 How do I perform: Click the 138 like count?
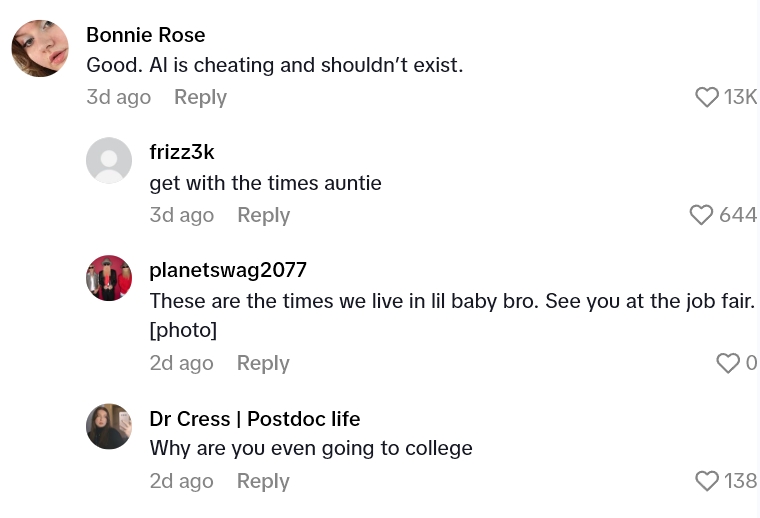[740, 481]
